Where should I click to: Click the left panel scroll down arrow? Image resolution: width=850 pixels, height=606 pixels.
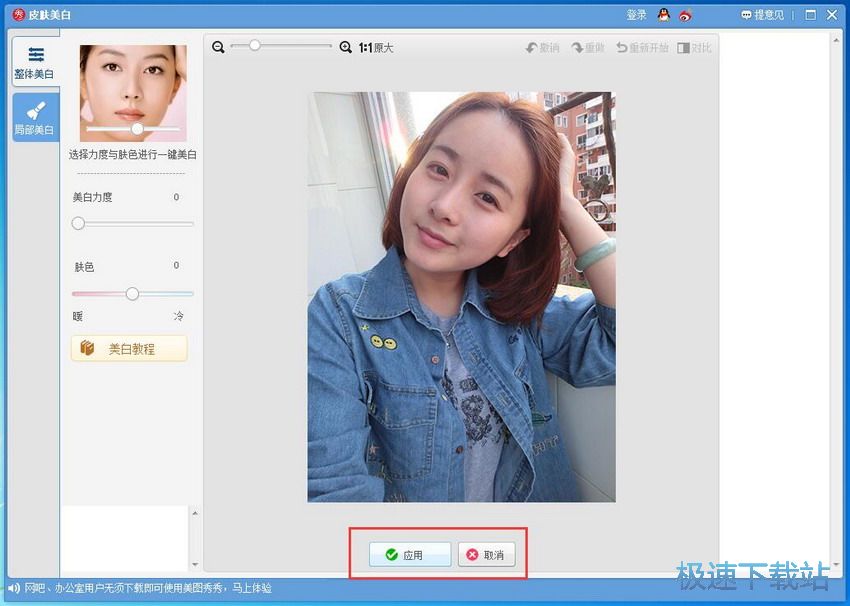(x=195, y=564)
